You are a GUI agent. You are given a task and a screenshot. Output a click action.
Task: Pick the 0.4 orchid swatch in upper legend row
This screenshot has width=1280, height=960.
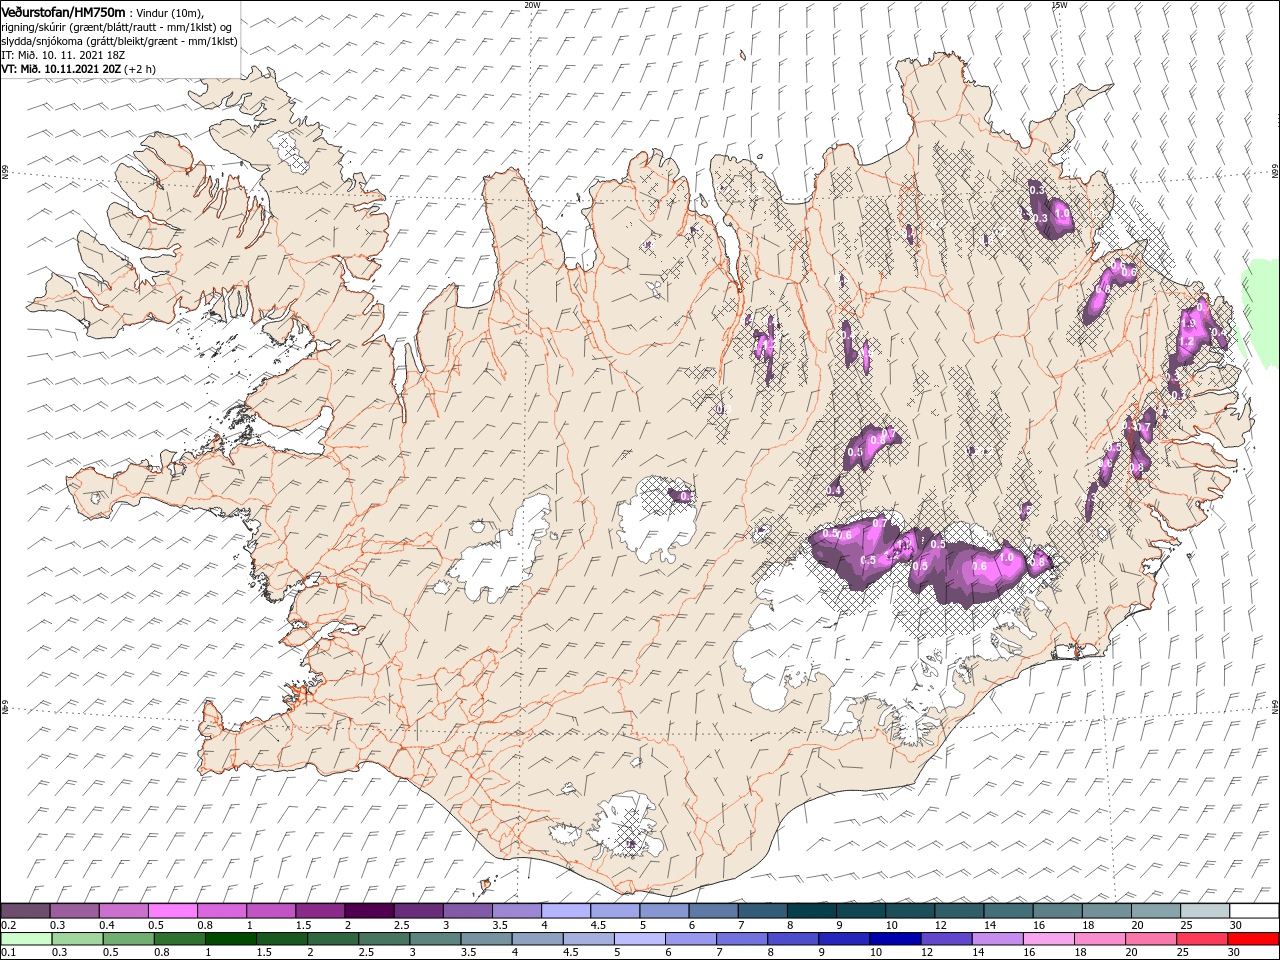[x=123, y=910]
